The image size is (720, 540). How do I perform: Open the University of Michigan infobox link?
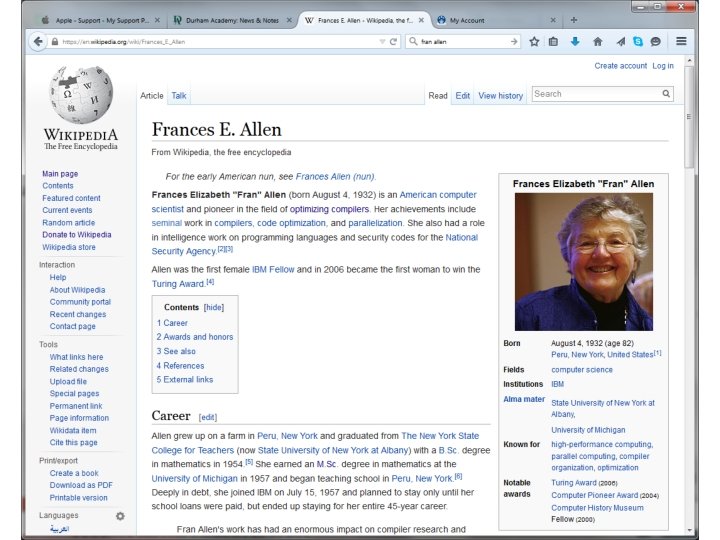pos(588,430)
